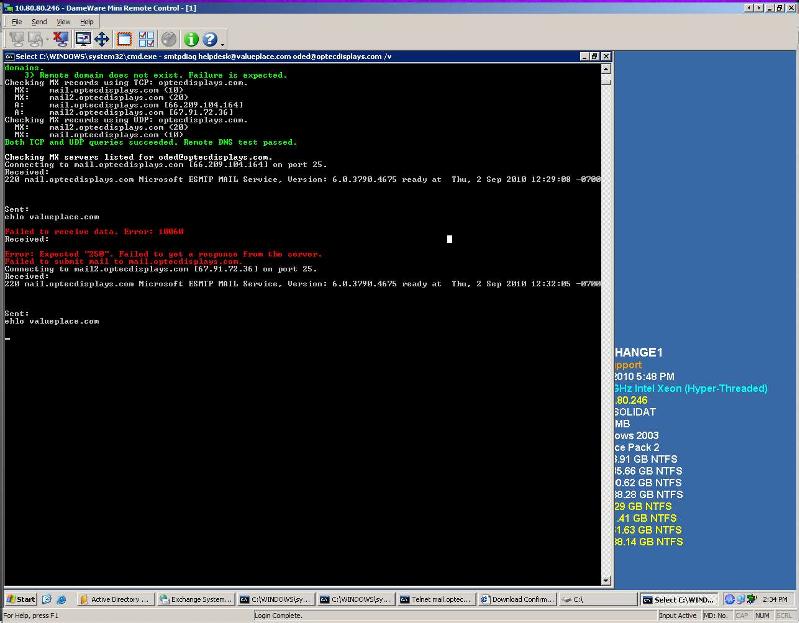Switch to Active Directory taskbar window
This screenshot has height=623, width=799.
tap(116, 600)
